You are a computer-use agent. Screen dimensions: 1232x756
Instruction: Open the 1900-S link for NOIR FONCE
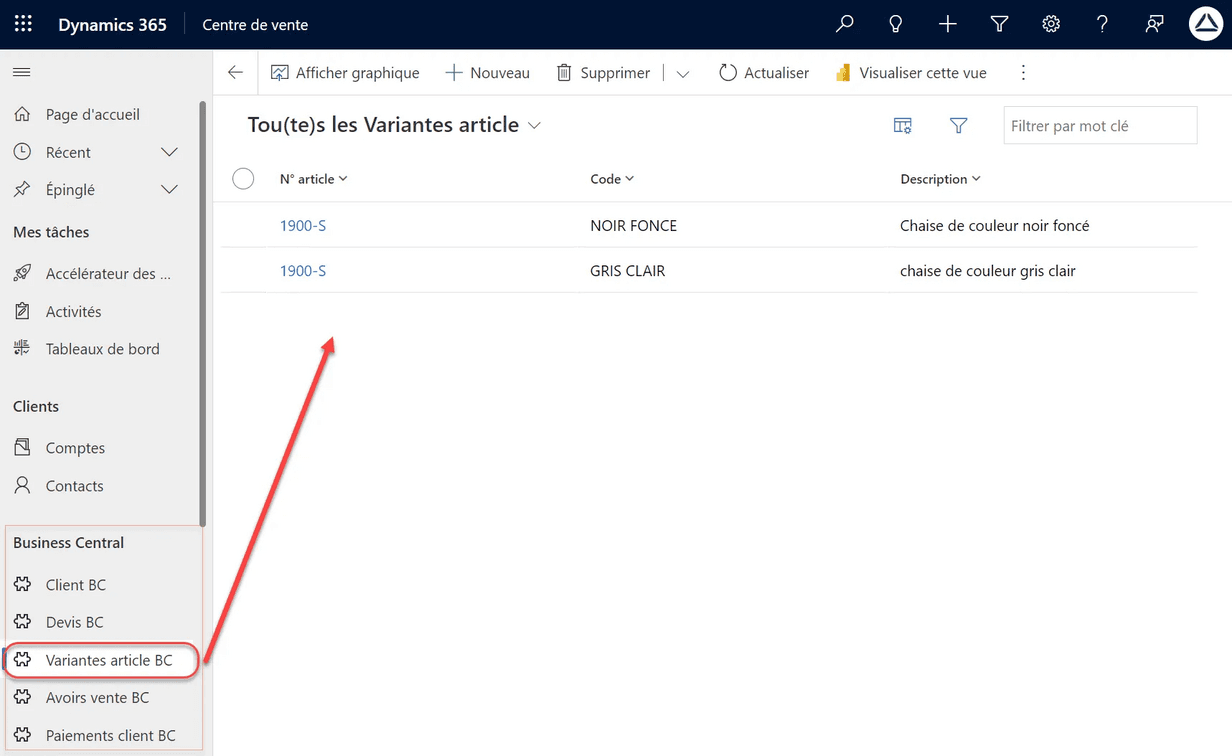click(303, 226)
